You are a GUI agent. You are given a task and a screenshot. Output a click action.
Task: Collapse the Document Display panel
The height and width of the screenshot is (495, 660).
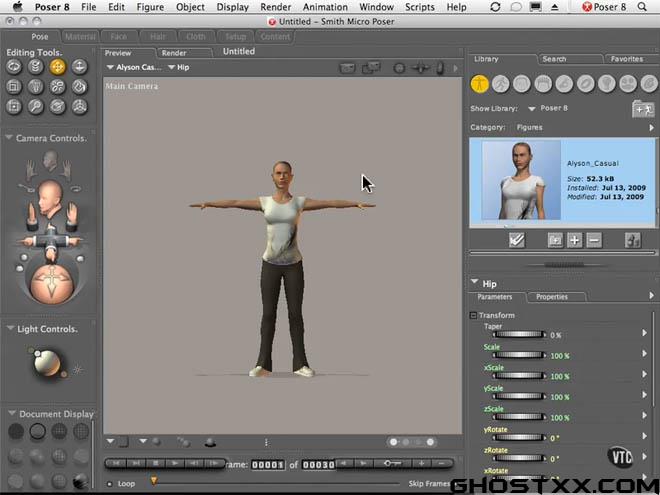click(x=12, y=413)
